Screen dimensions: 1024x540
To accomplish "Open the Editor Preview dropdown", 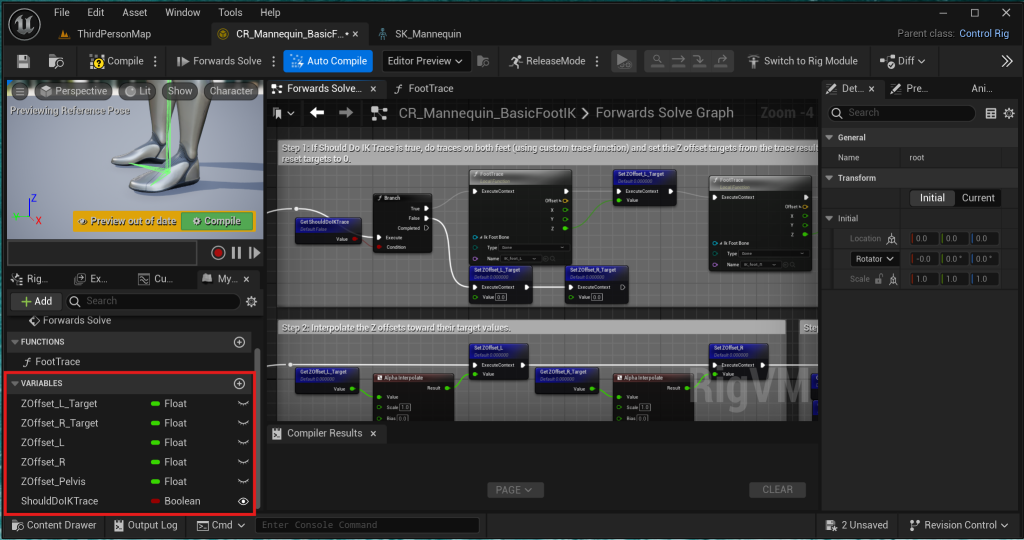I will tap(425, 61).
